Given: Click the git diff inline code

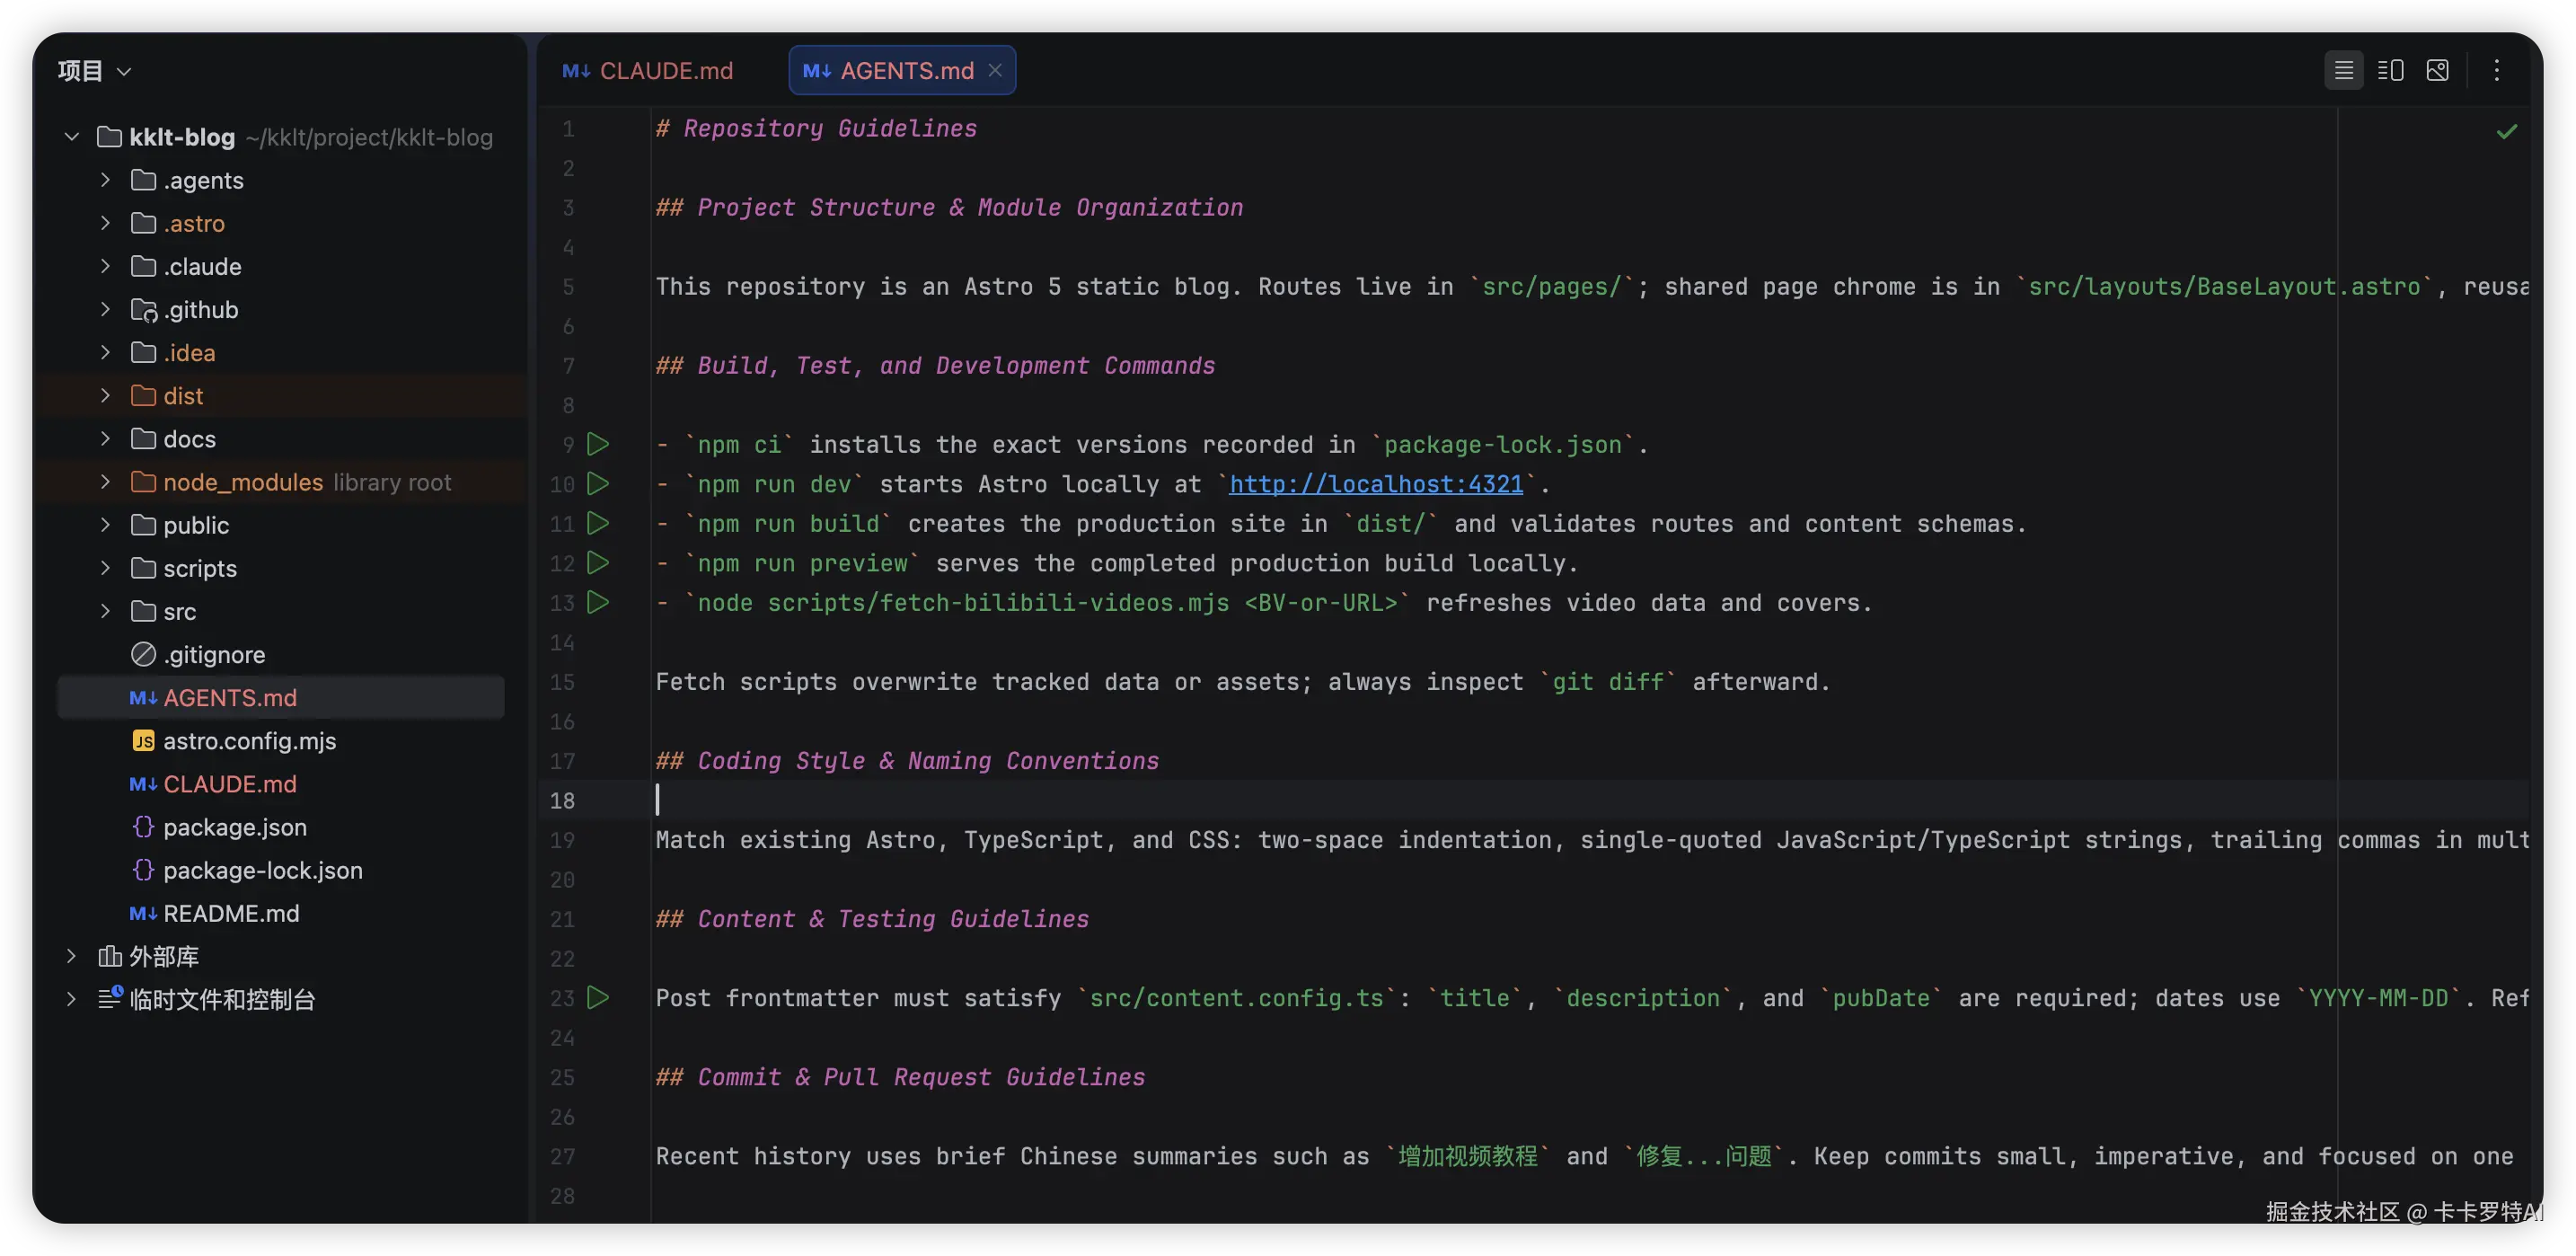Looking at the screenshot, I should coord(1607,682).
